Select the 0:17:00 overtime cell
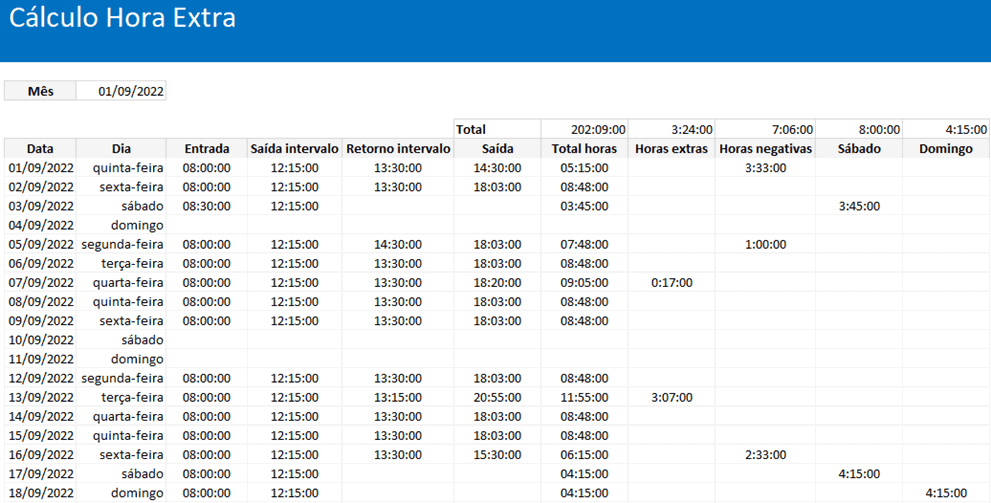 click(x=672, y=283)
